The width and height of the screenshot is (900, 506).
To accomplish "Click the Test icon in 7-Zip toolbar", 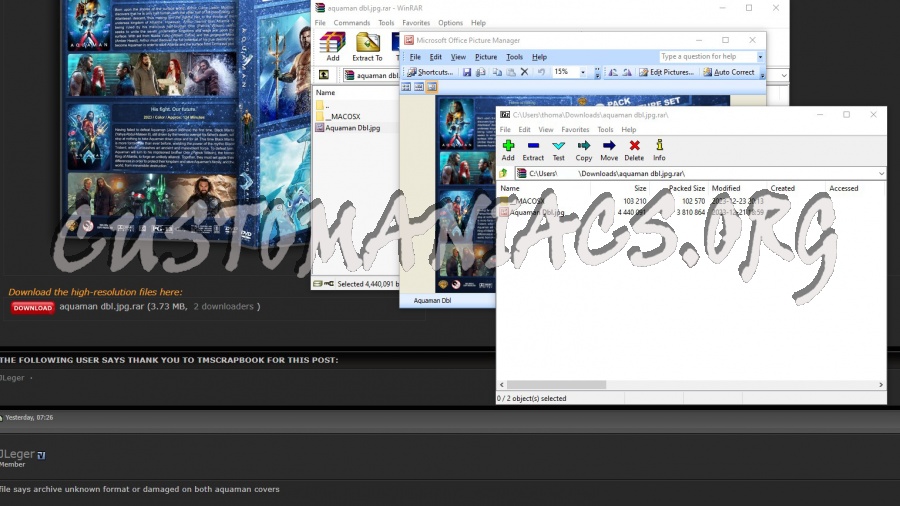I will pyautogui.click(x=558, y=146).
